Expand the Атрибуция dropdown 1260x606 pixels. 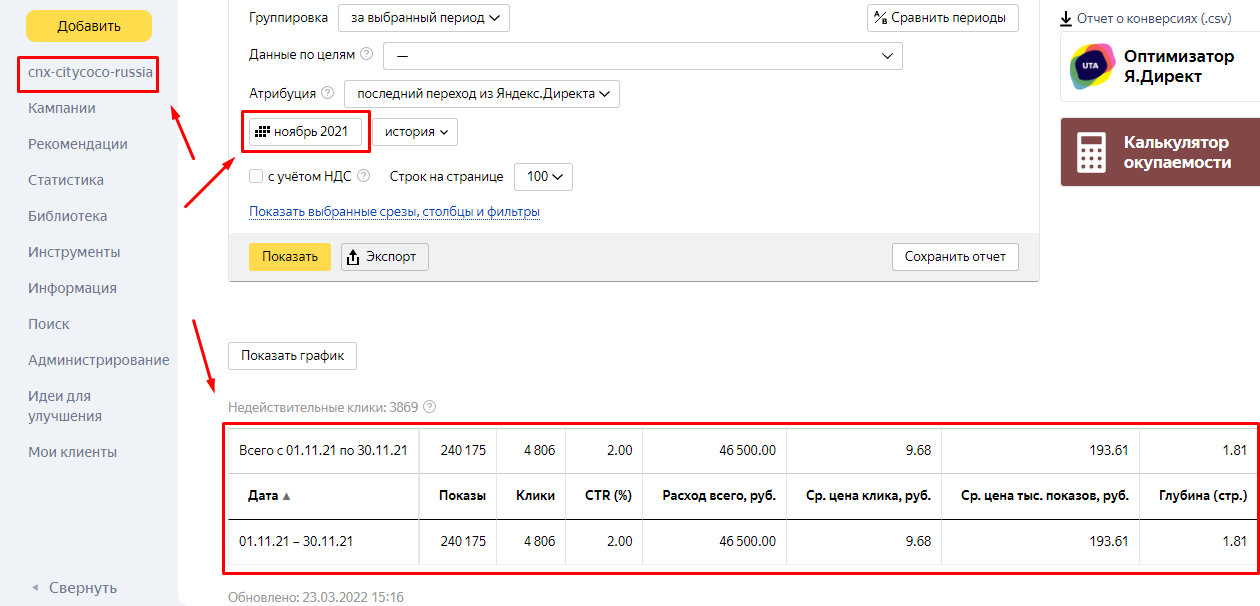482,94
